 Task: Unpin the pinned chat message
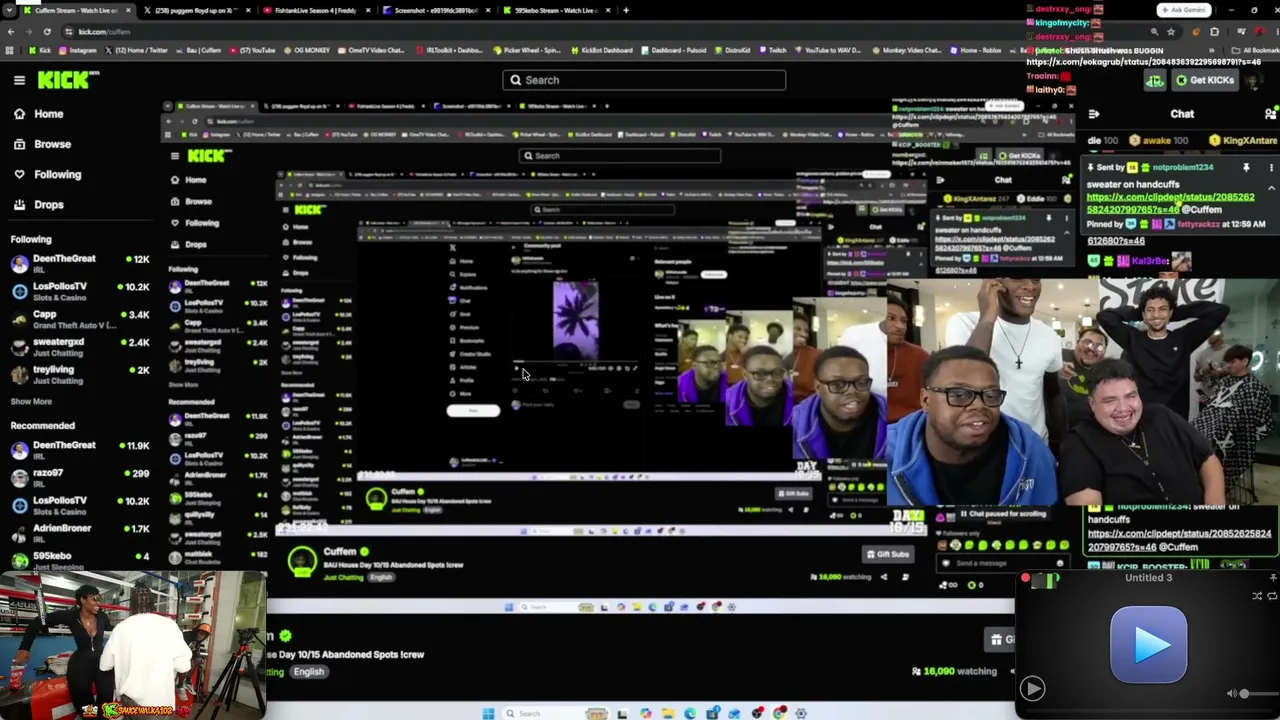point(1246,168)
